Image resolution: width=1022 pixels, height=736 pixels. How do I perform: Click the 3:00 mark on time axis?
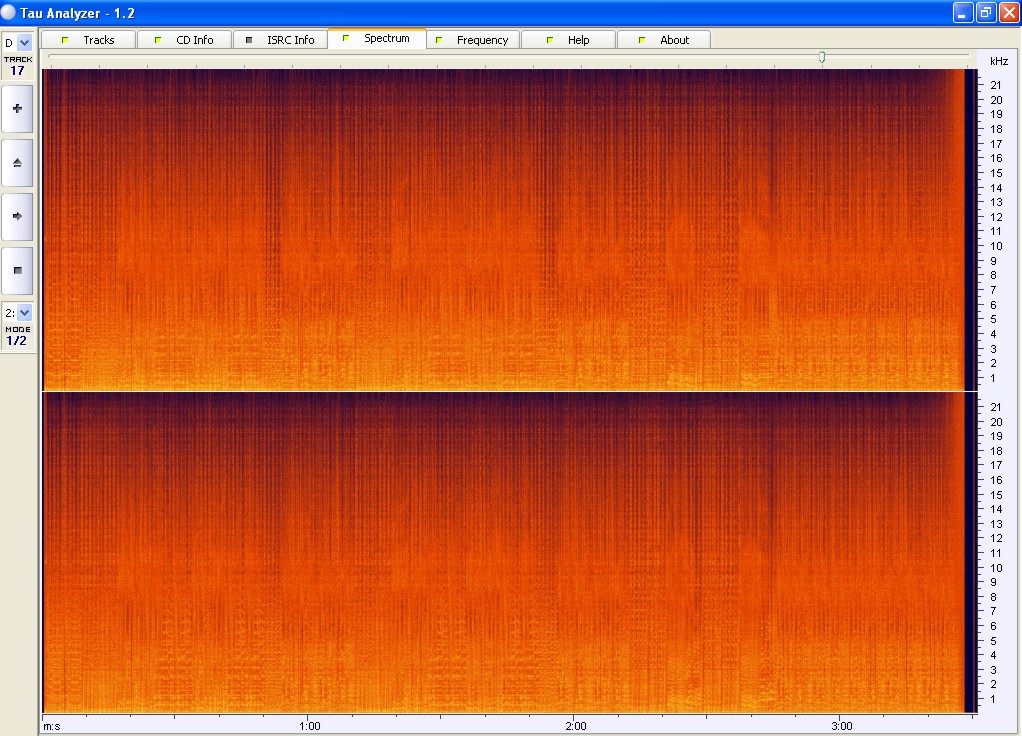click(842, 725)
